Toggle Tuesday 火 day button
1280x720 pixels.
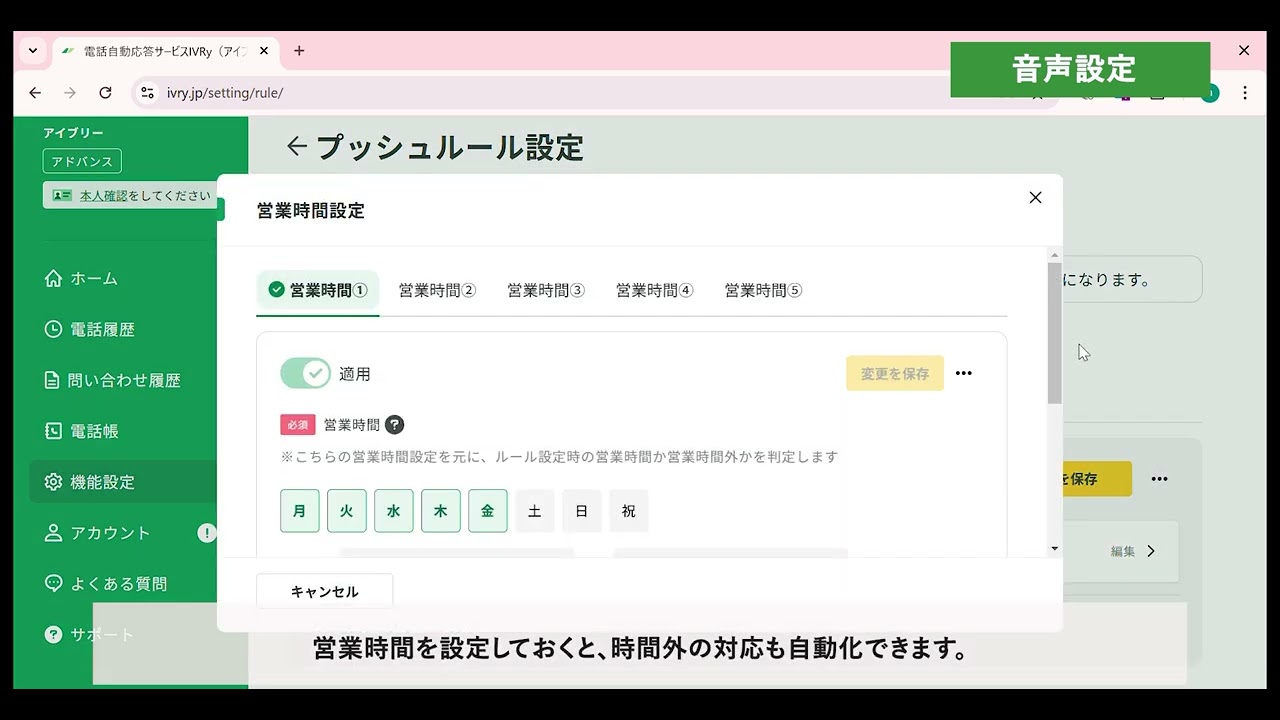point(347,511)
